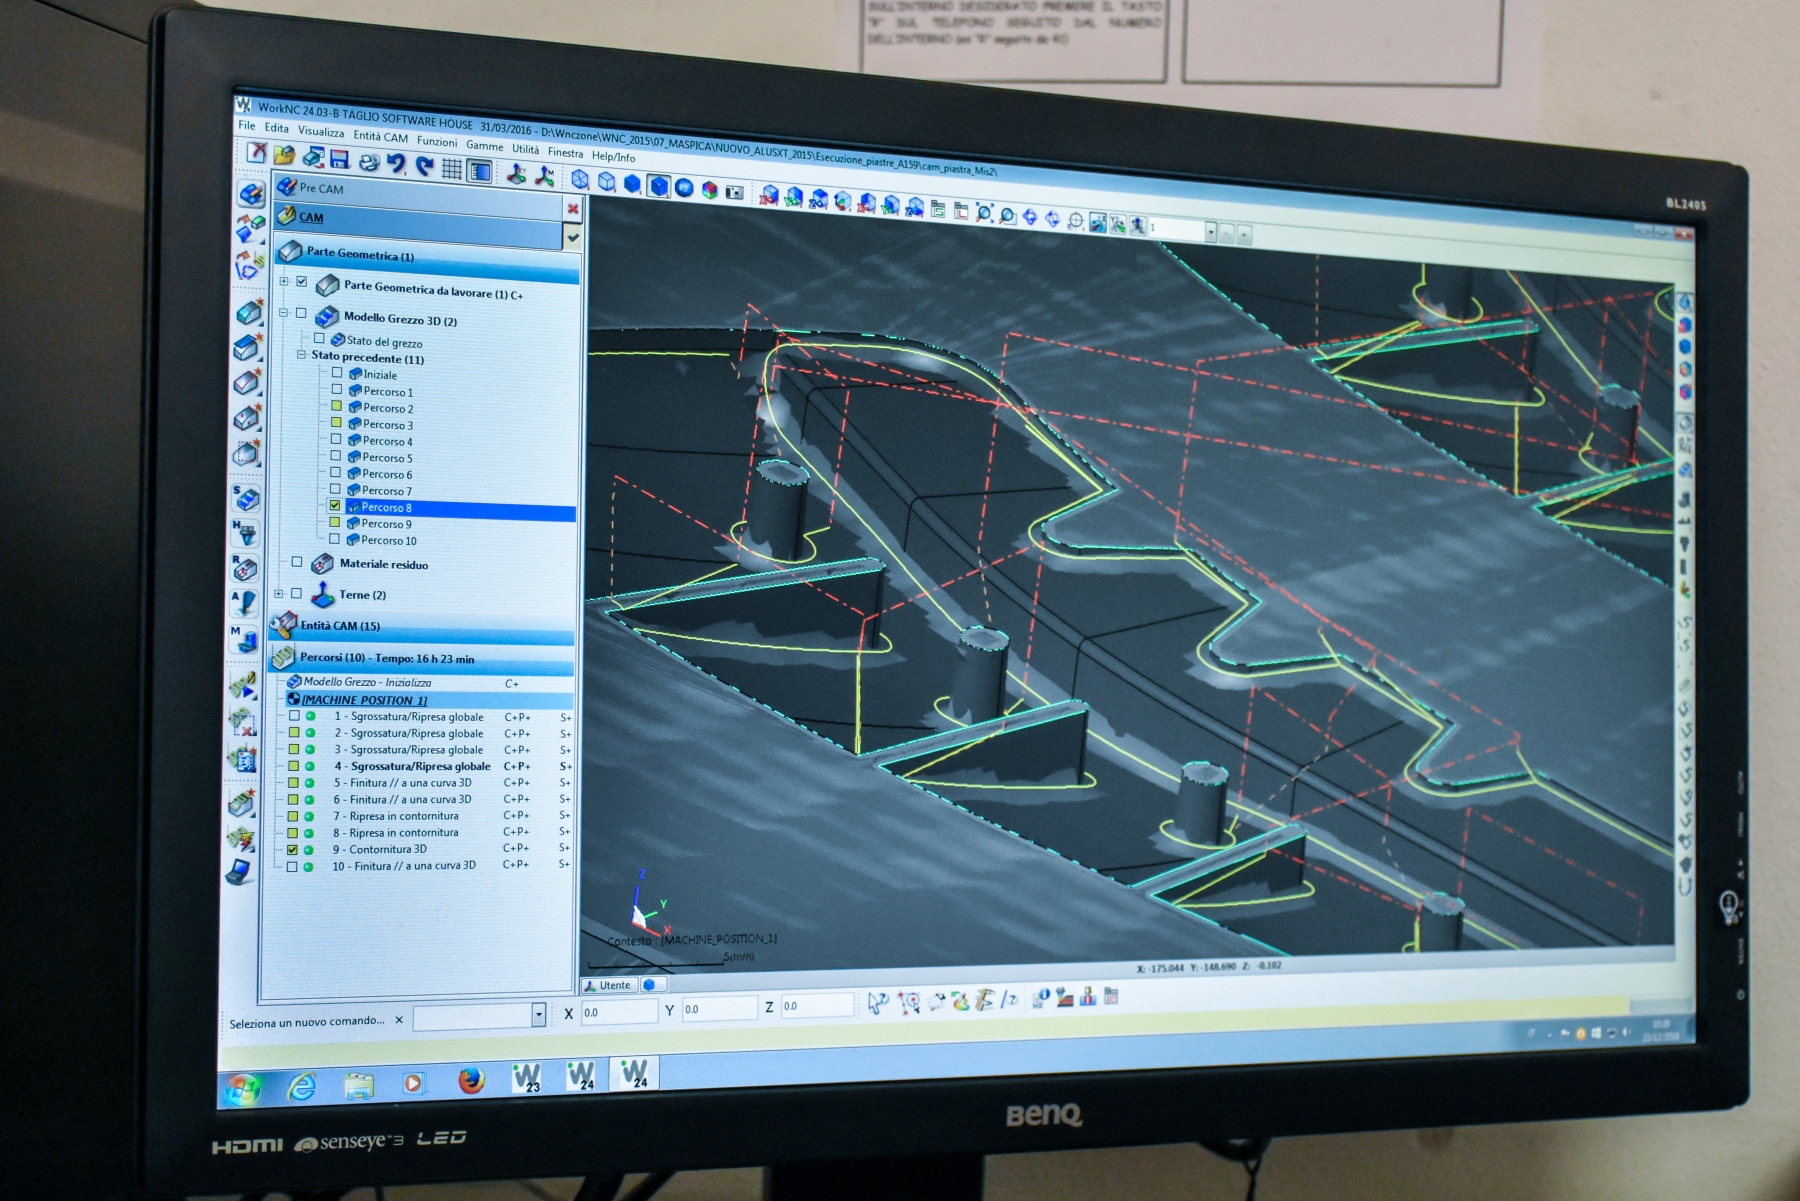1800x1201 pixels.
Task: Select the blue sphere rendering icon
Action: pos(684,187)
